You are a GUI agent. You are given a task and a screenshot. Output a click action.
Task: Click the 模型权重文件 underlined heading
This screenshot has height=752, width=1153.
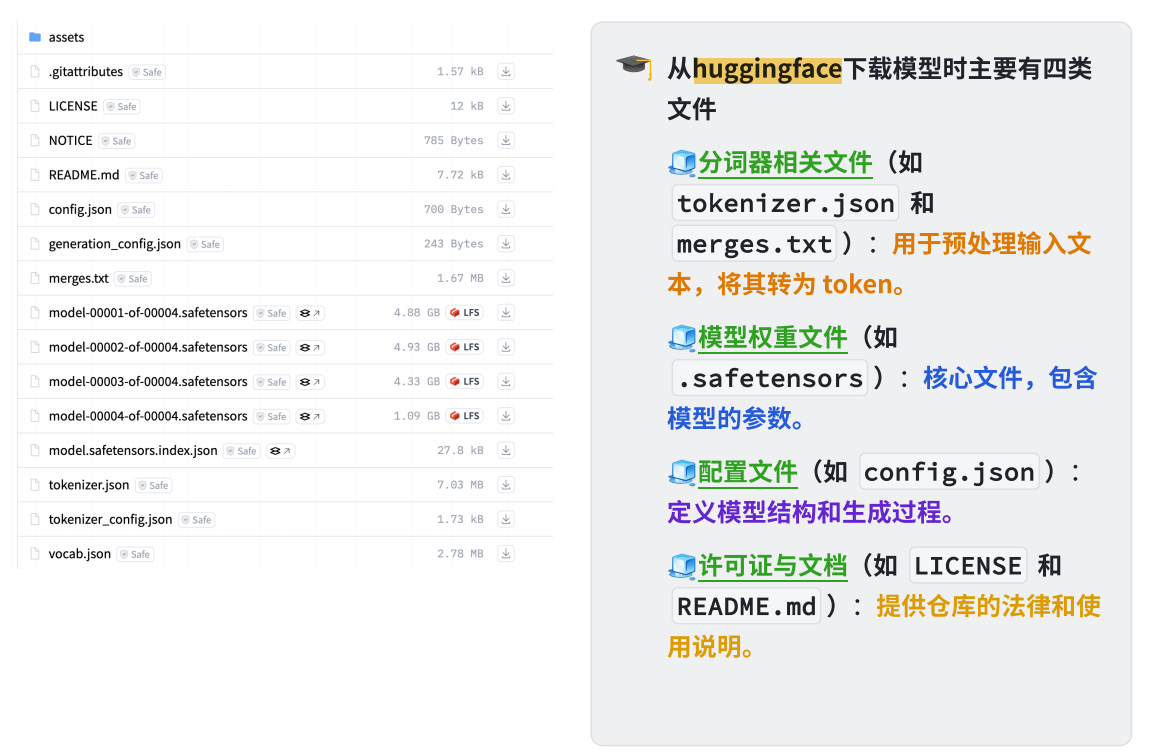pos(772,337)
